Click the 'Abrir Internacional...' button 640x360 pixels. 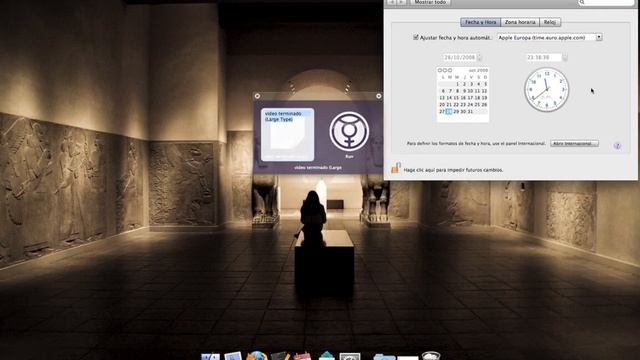[x=574, y=143]
